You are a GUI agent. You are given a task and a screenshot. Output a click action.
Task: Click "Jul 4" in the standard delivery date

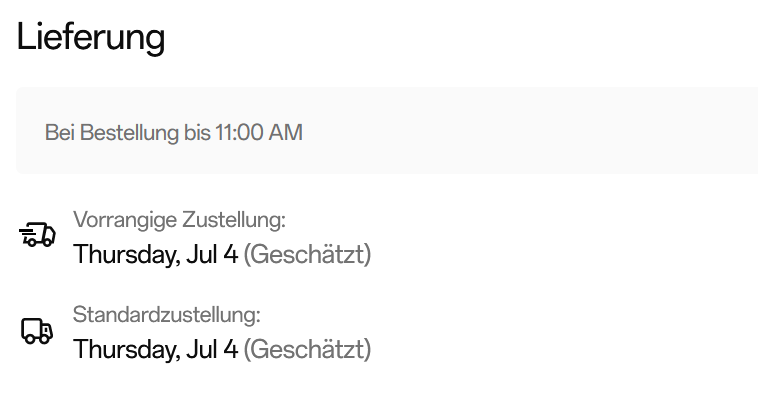point(212,350)
